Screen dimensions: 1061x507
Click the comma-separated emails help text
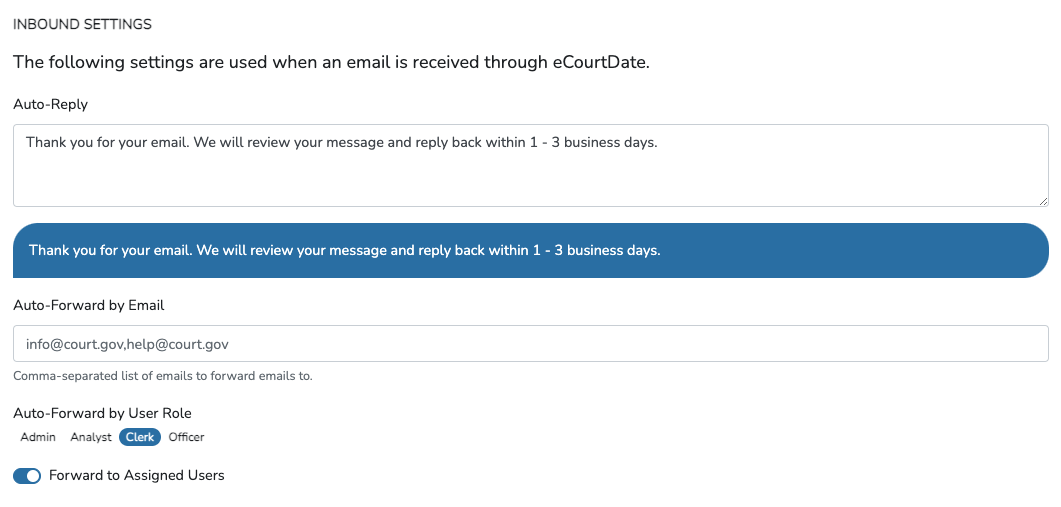pyautogui.click(x=162, y=377)
